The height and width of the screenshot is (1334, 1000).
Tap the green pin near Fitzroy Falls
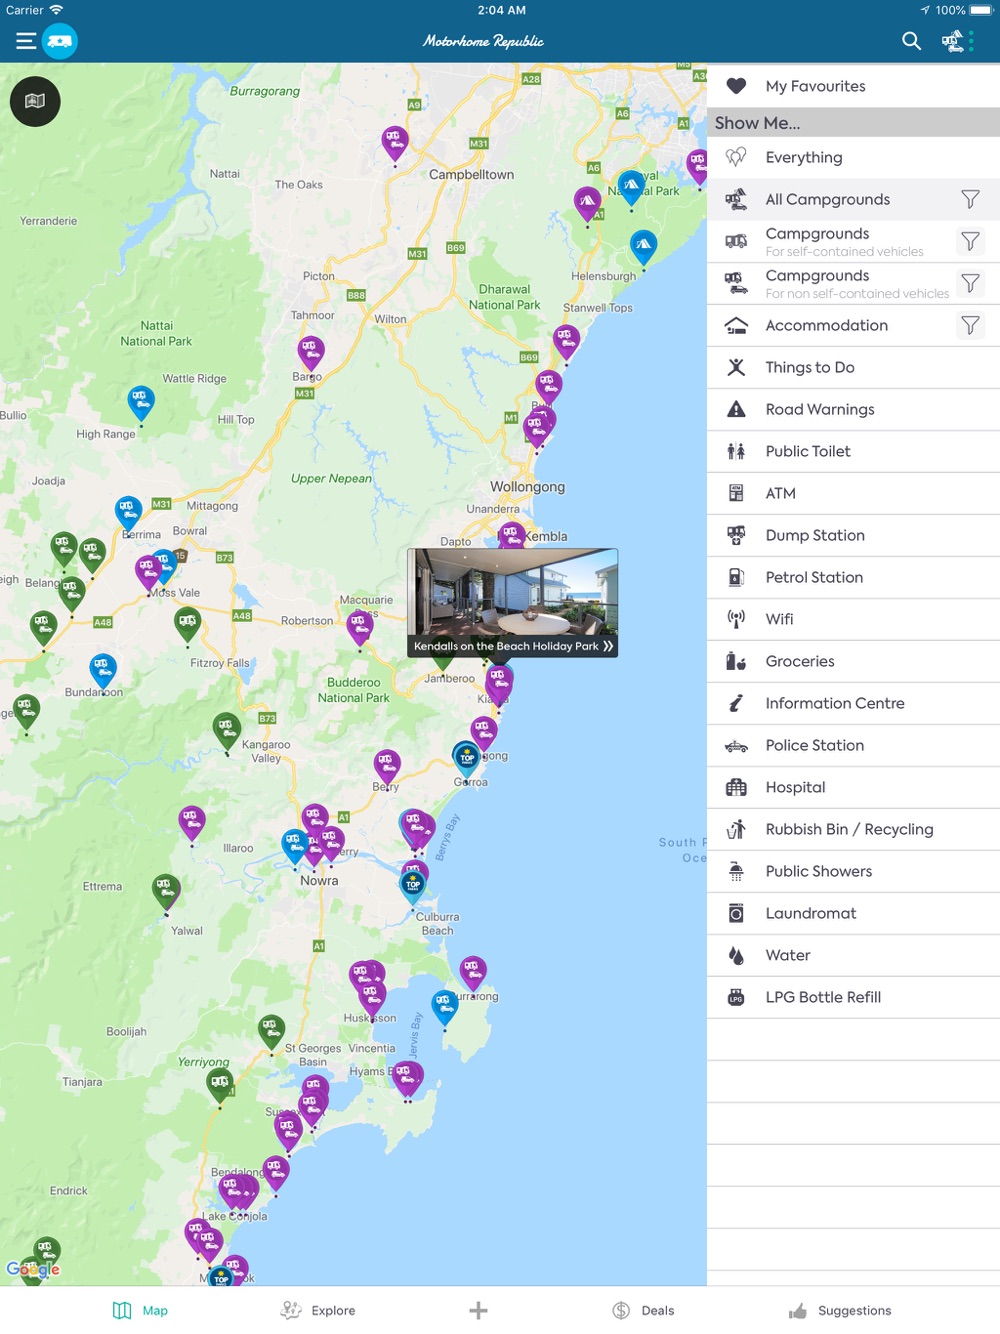pos(187,624)
